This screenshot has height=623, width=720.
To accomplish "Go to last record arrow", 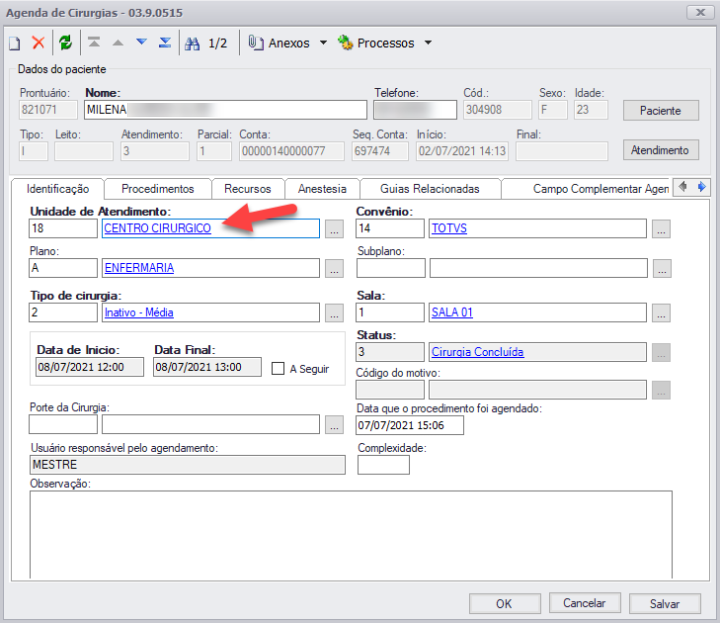I will click(165, 43).
